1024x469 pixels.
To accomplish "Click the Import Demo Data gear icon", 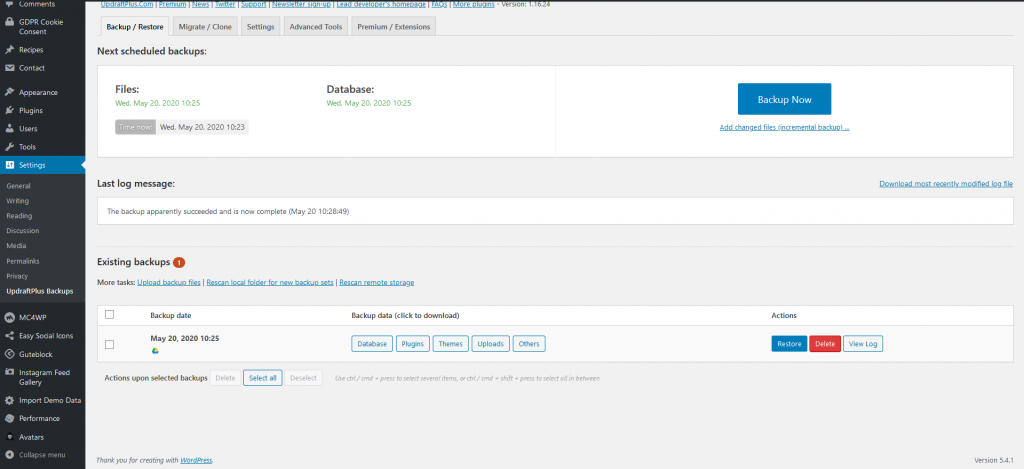I will click(10, 400).
